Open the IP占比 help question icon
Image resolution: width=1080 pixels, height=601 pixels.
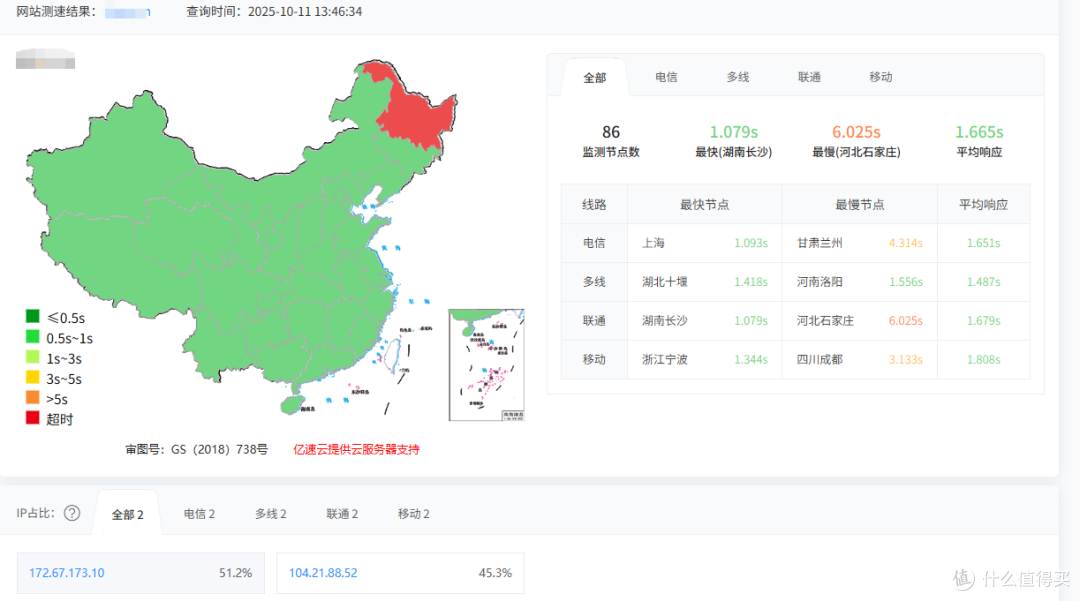pos(72,513)
